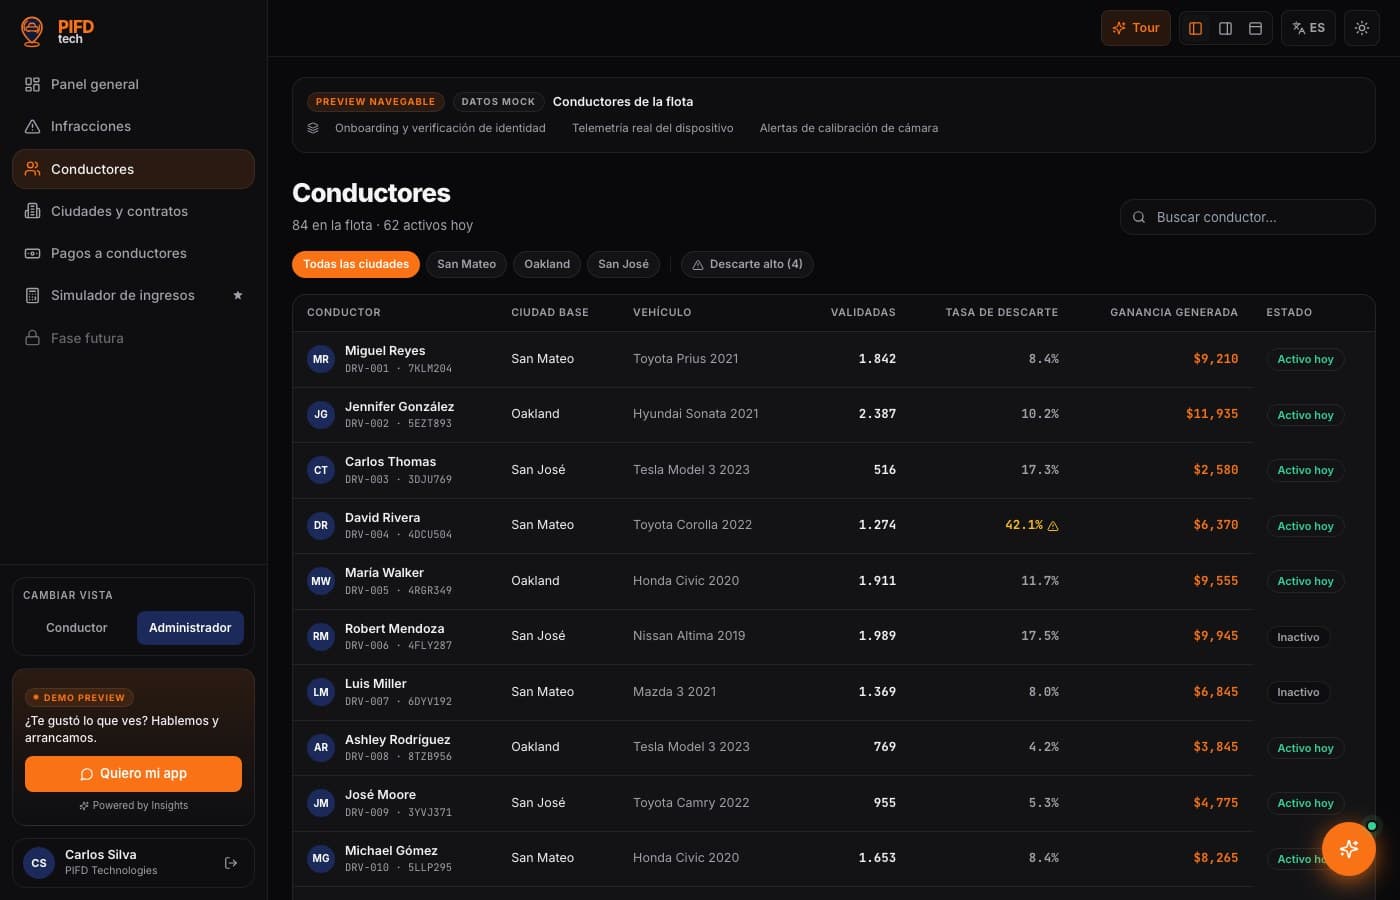Toggle light theme with sun icon
The width and height of the screenshot is (1400, 900).
point(1362,28)
